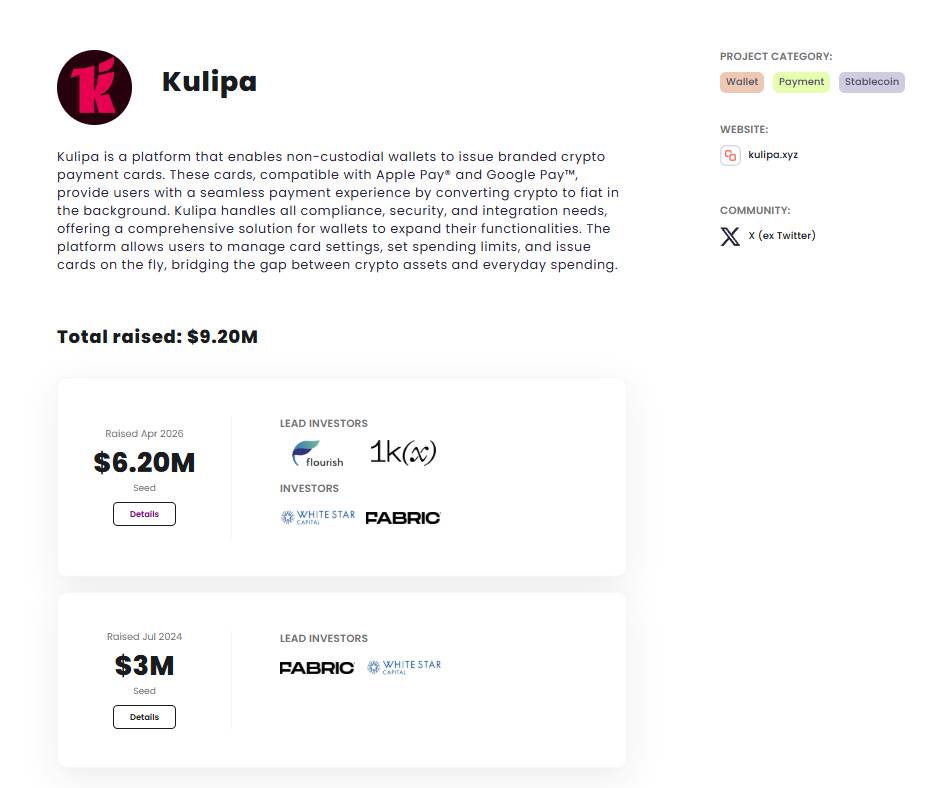The height and width of the screenshot is (788, 952).
Task: Expand the LEAD INVESTORS section
Action: point(323,423)
